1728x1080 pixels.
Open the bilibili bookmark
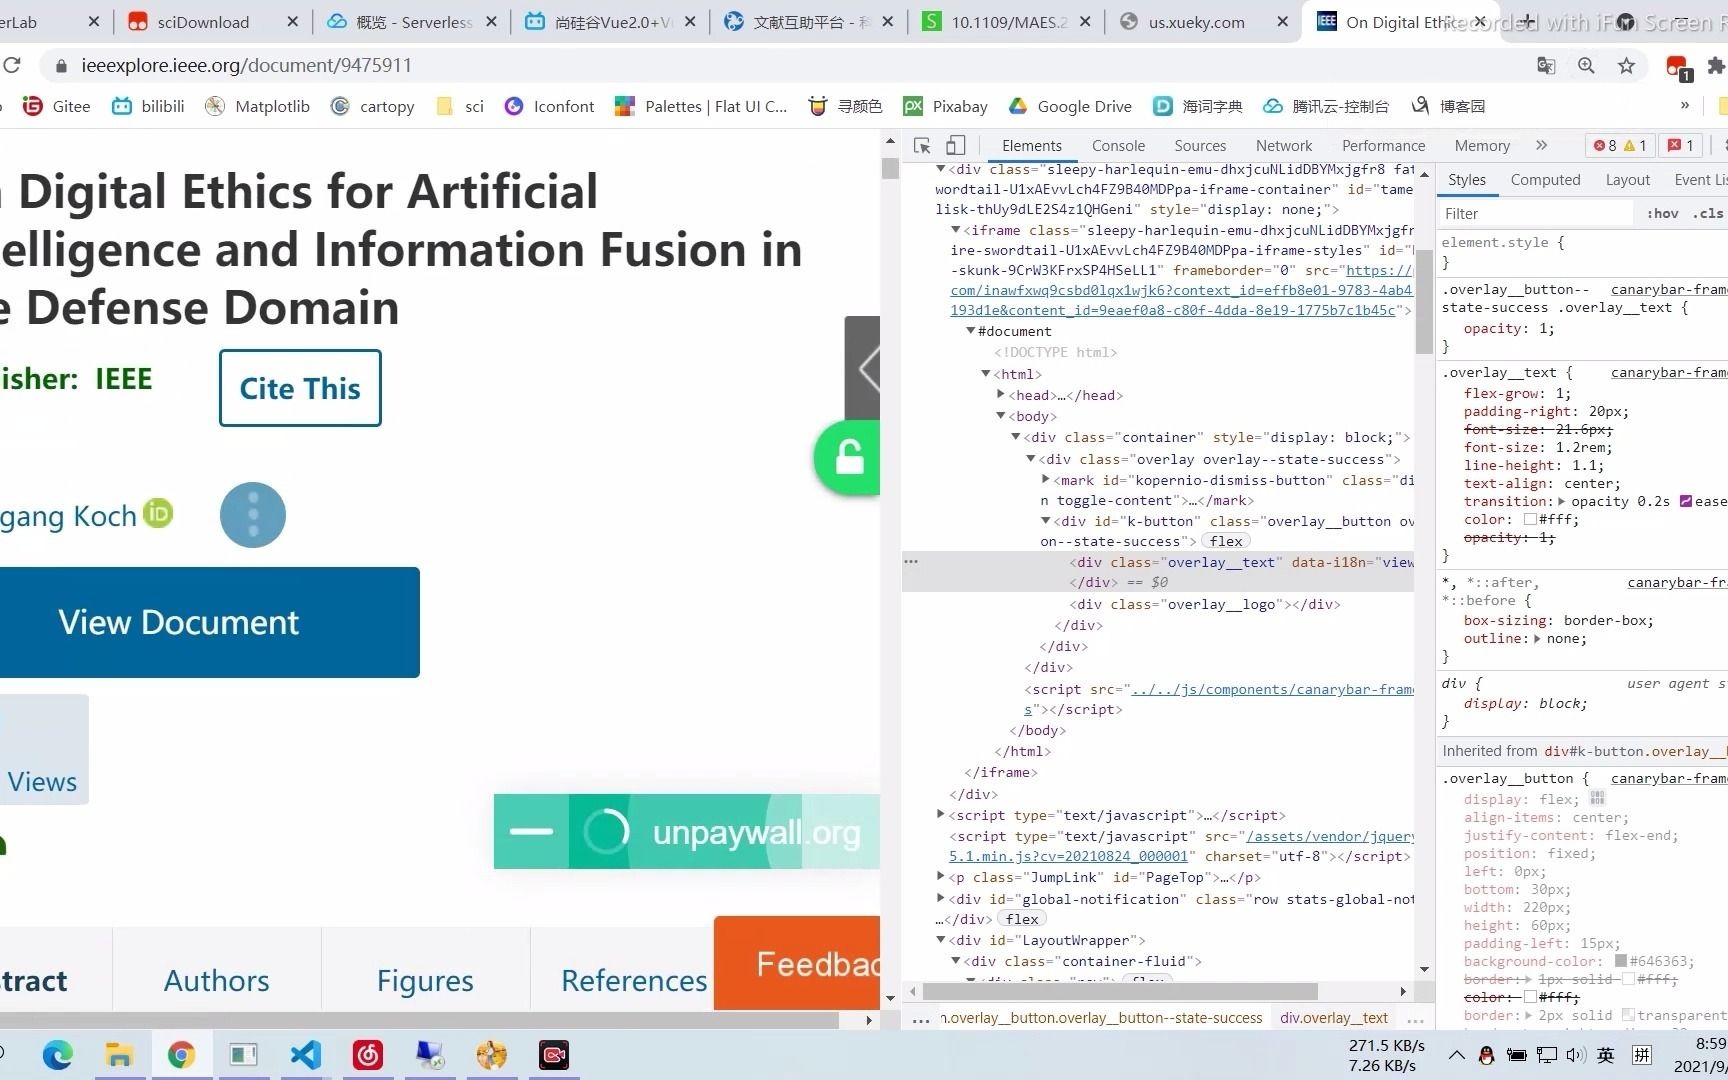[148, 106]
